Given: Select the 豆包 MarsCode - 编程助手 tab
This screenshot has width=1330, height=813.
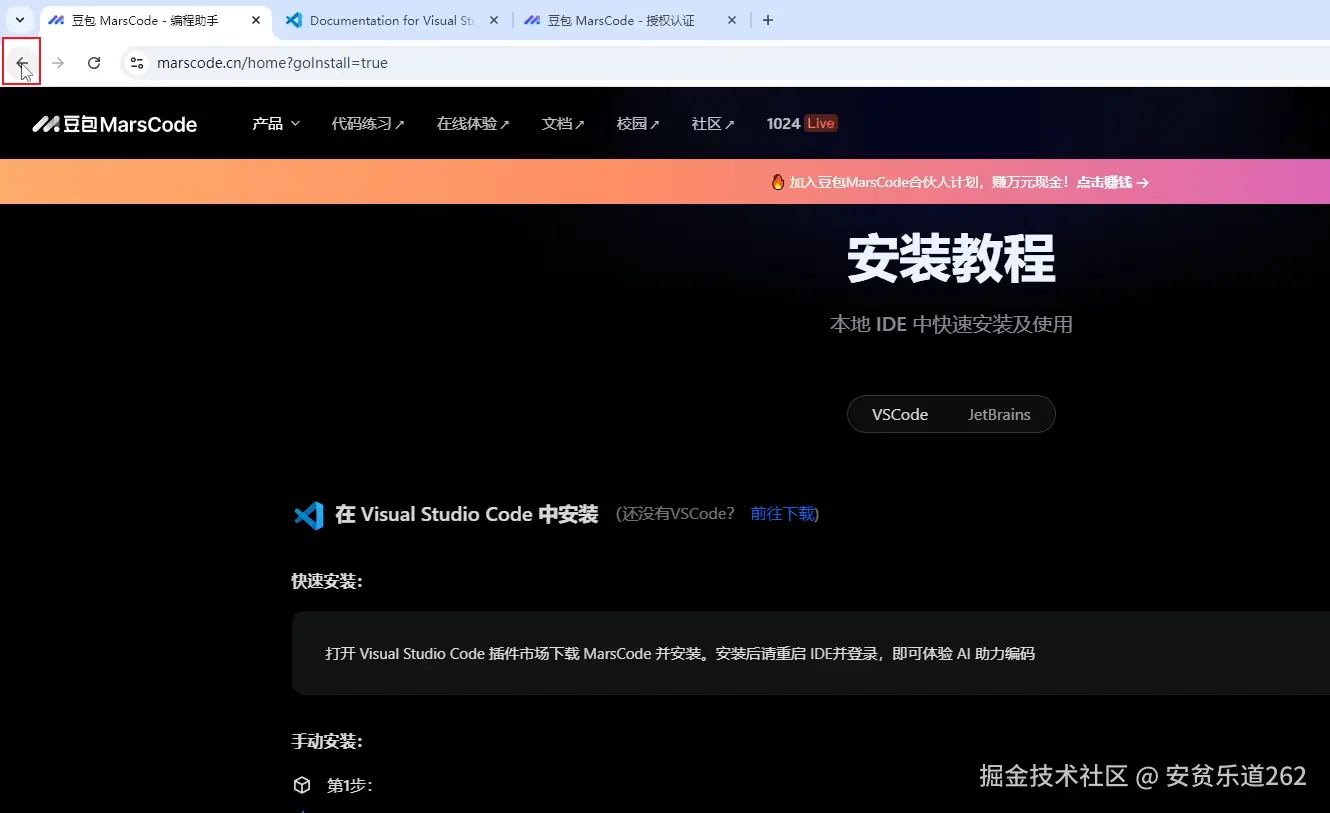Looking at the screenshot, I should pos(144,20).
